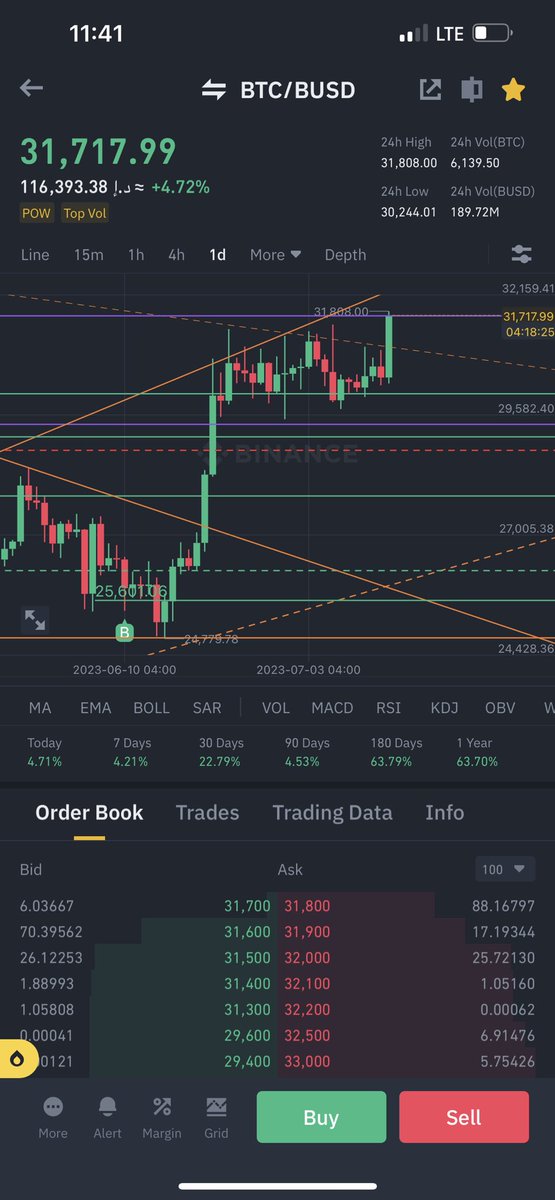Tap the ask price 32,000
The width and height of the screenshot is (555, 1200).
tap(307, 958)
